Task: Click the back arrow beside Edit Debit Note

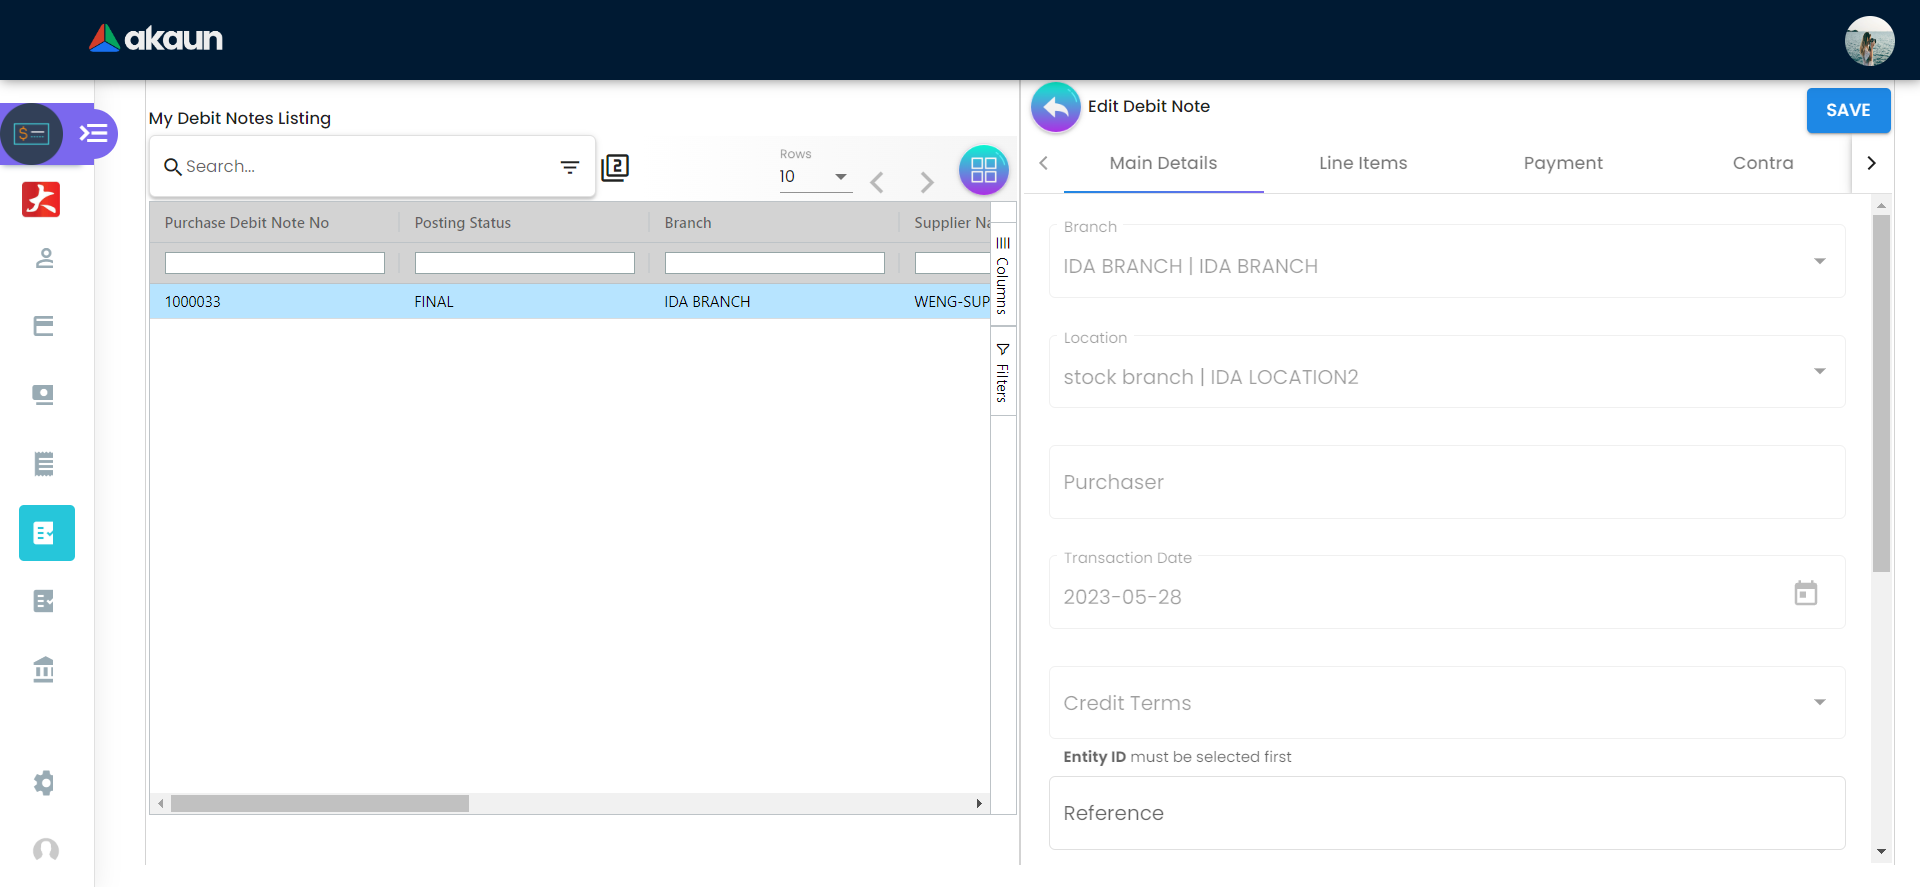Action: point(1055,107)
